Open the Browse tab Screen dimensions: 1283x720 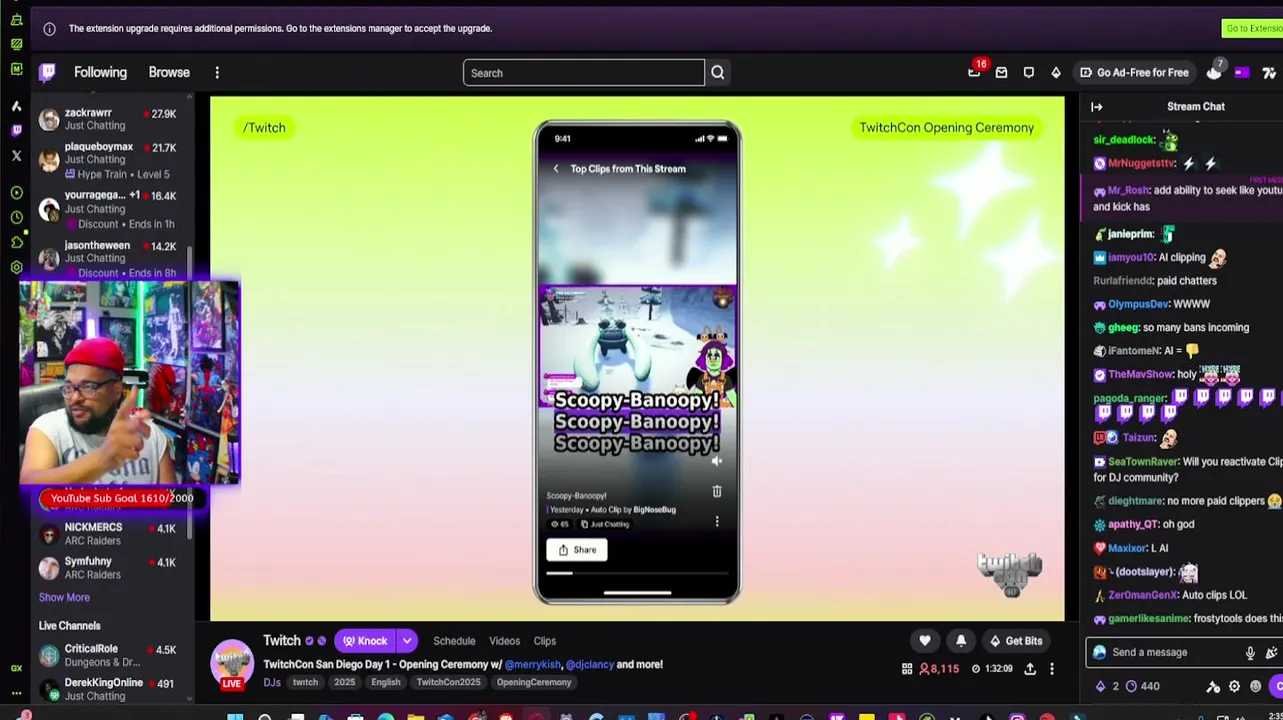point(169,72)
